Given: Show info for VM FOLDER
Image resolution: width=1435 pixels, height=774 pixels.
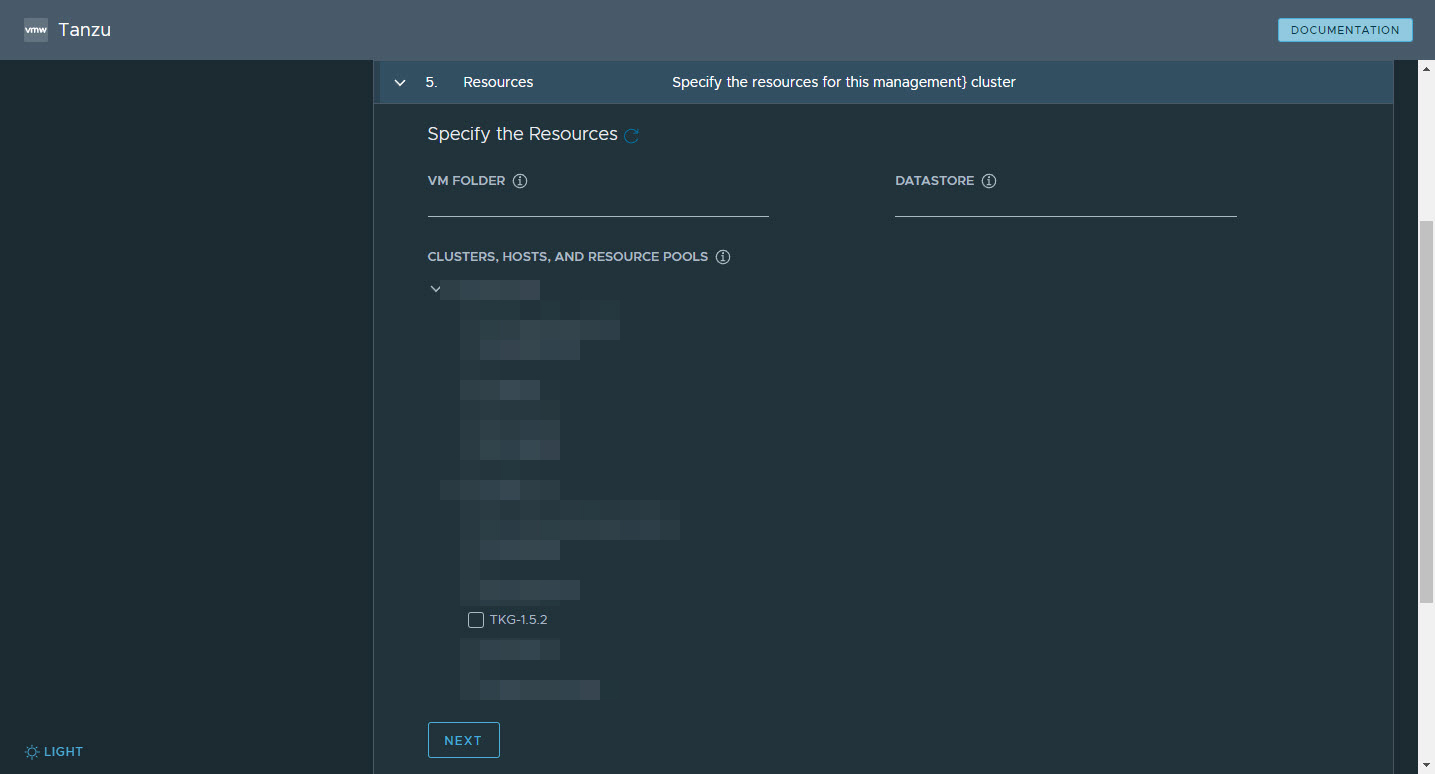Looking at the screenshot, I should pos(520,181).
